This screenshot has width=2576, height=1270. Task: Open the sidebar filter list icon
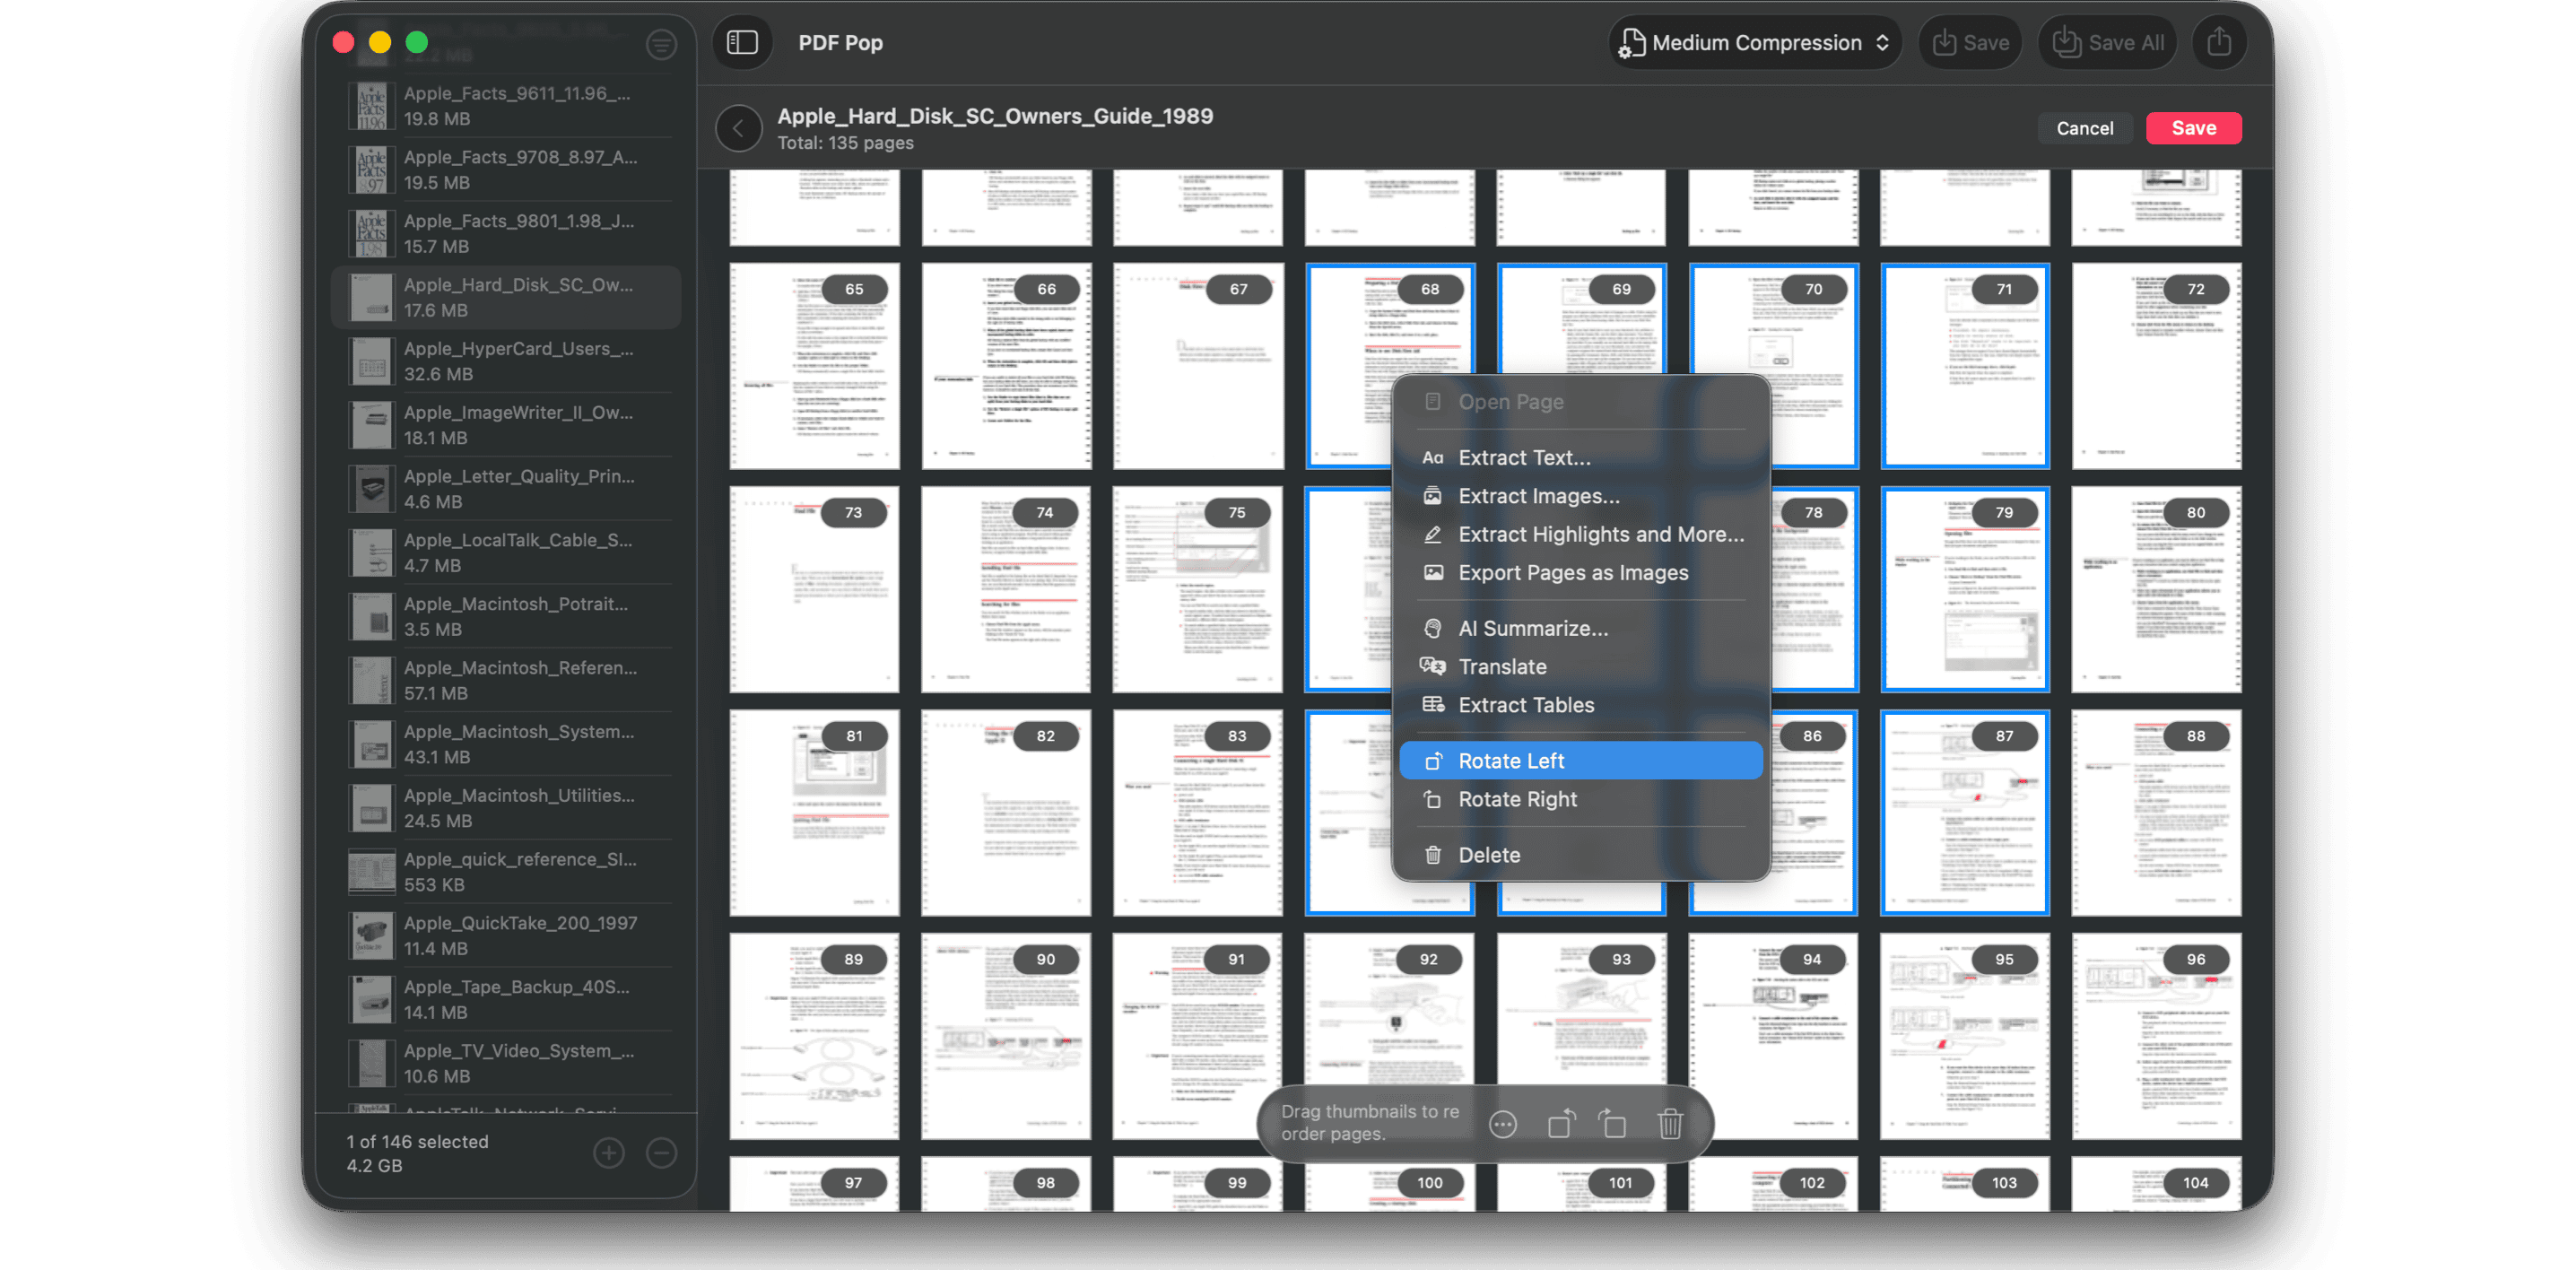pyautogui.click(x=661, y=44)
